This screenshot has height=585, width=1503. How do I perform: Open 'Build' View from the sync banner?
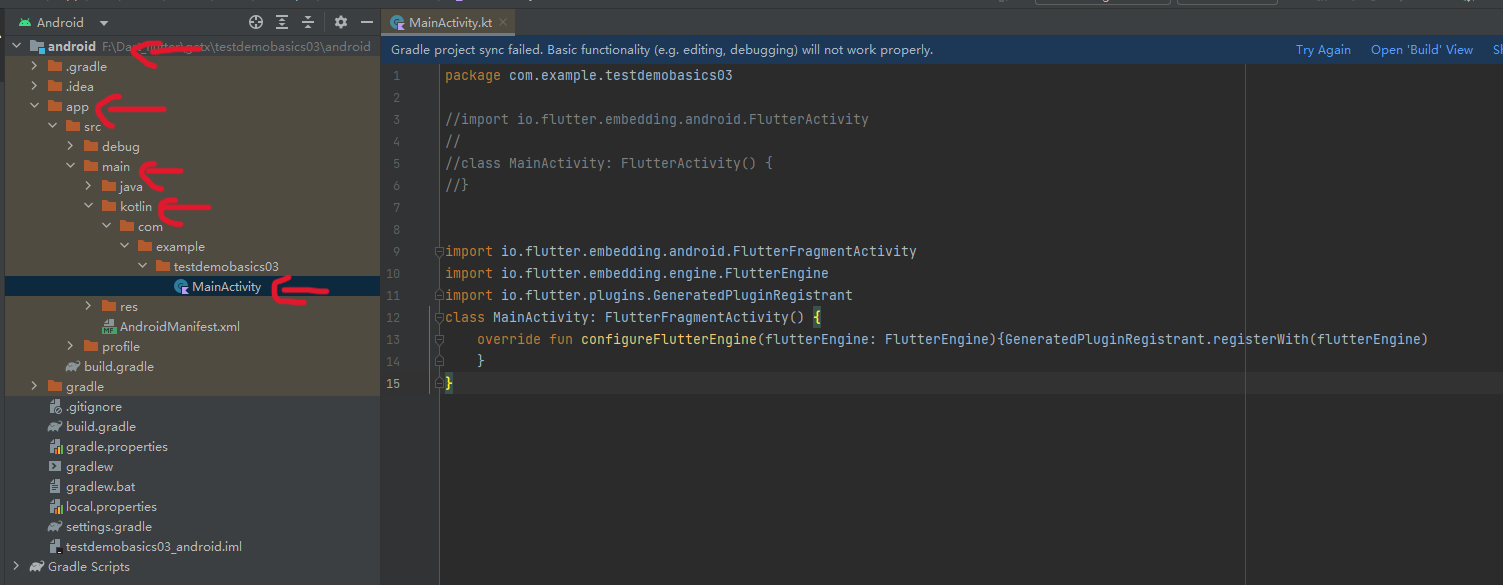point(1421,48)
